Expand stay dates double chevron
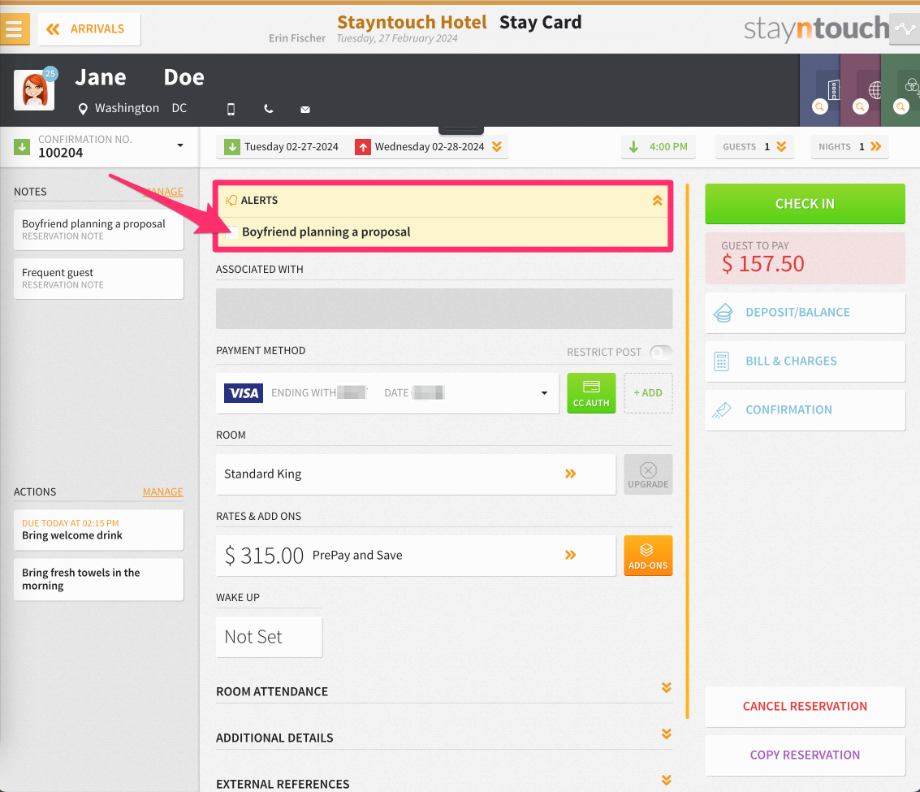920x792 pixels. tap(496, 147)
